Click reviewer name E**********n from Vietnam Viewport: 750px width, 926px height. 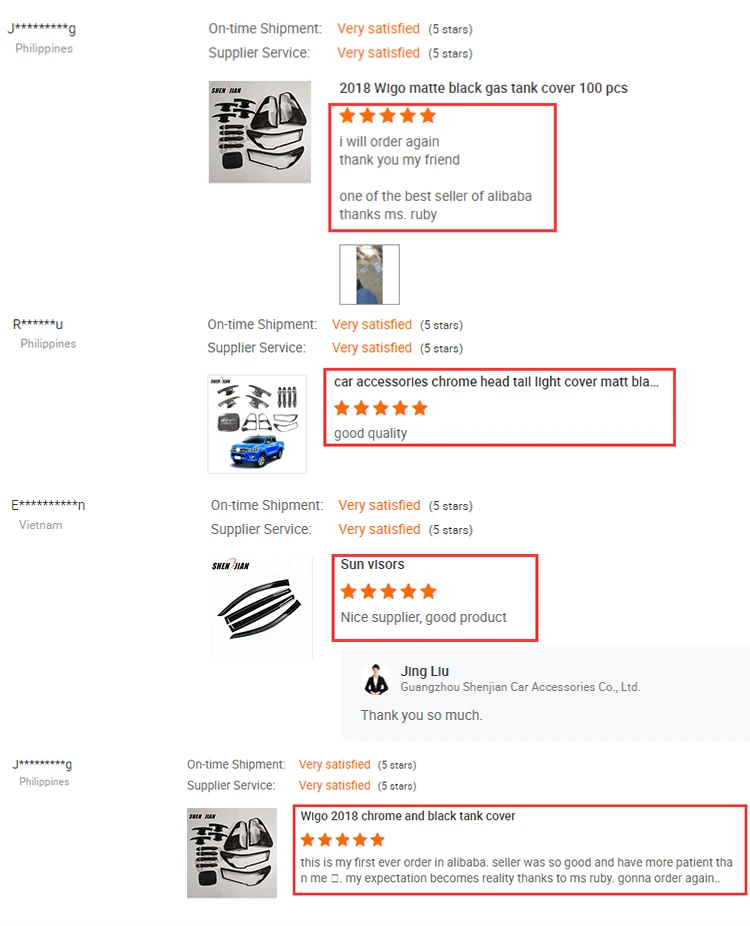[x=48, y=505]
